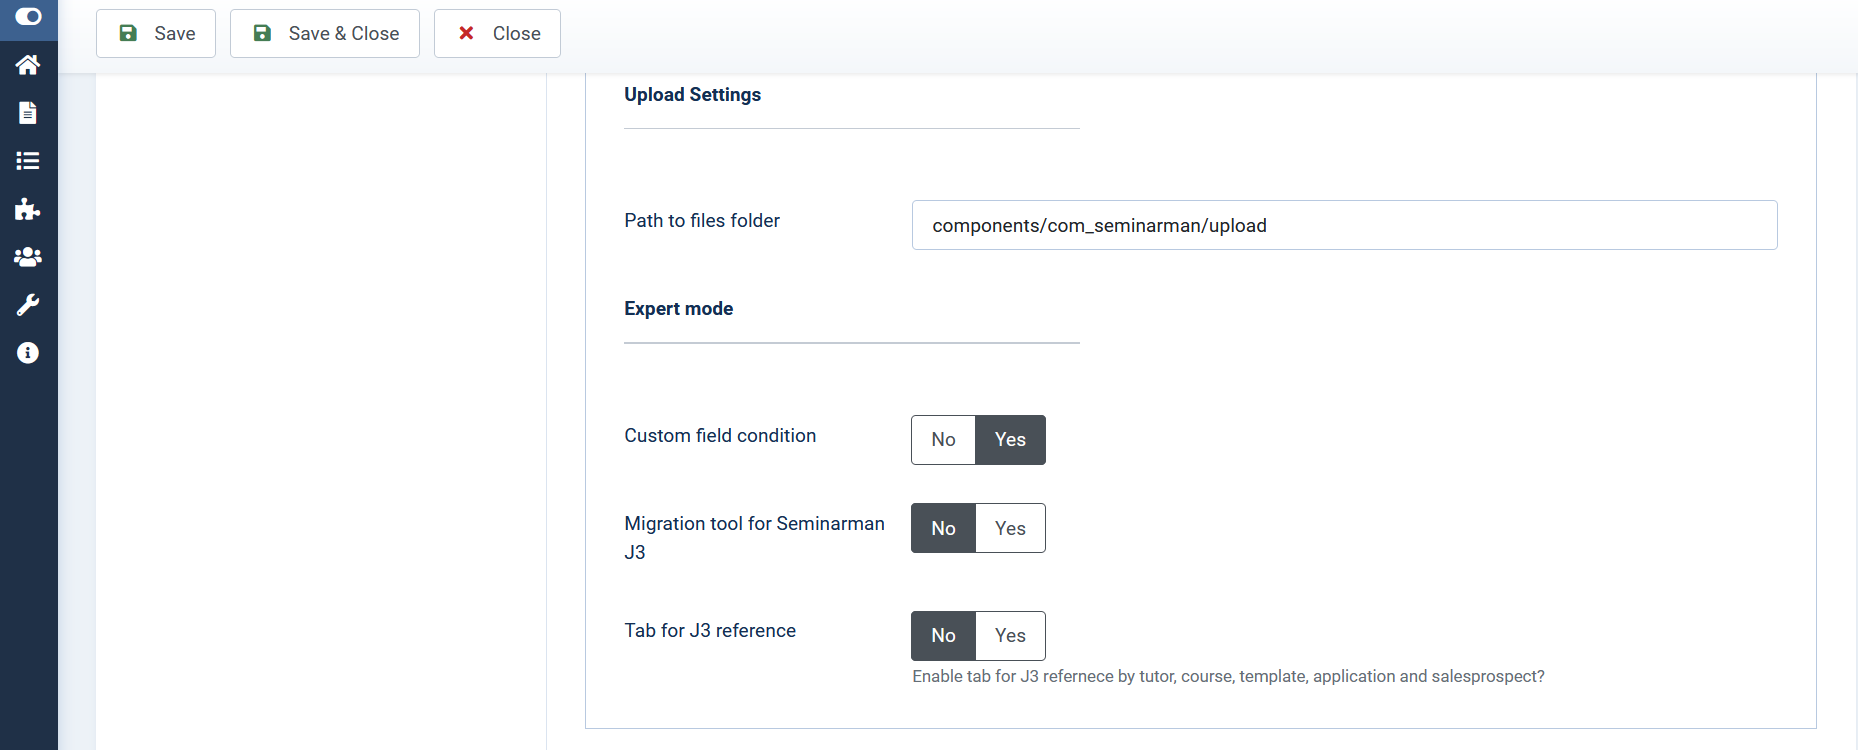The width and height of the screenshot is (1858, 750).
Task: Open the System wrench icon in sidebar
Action: click(28, 305)
